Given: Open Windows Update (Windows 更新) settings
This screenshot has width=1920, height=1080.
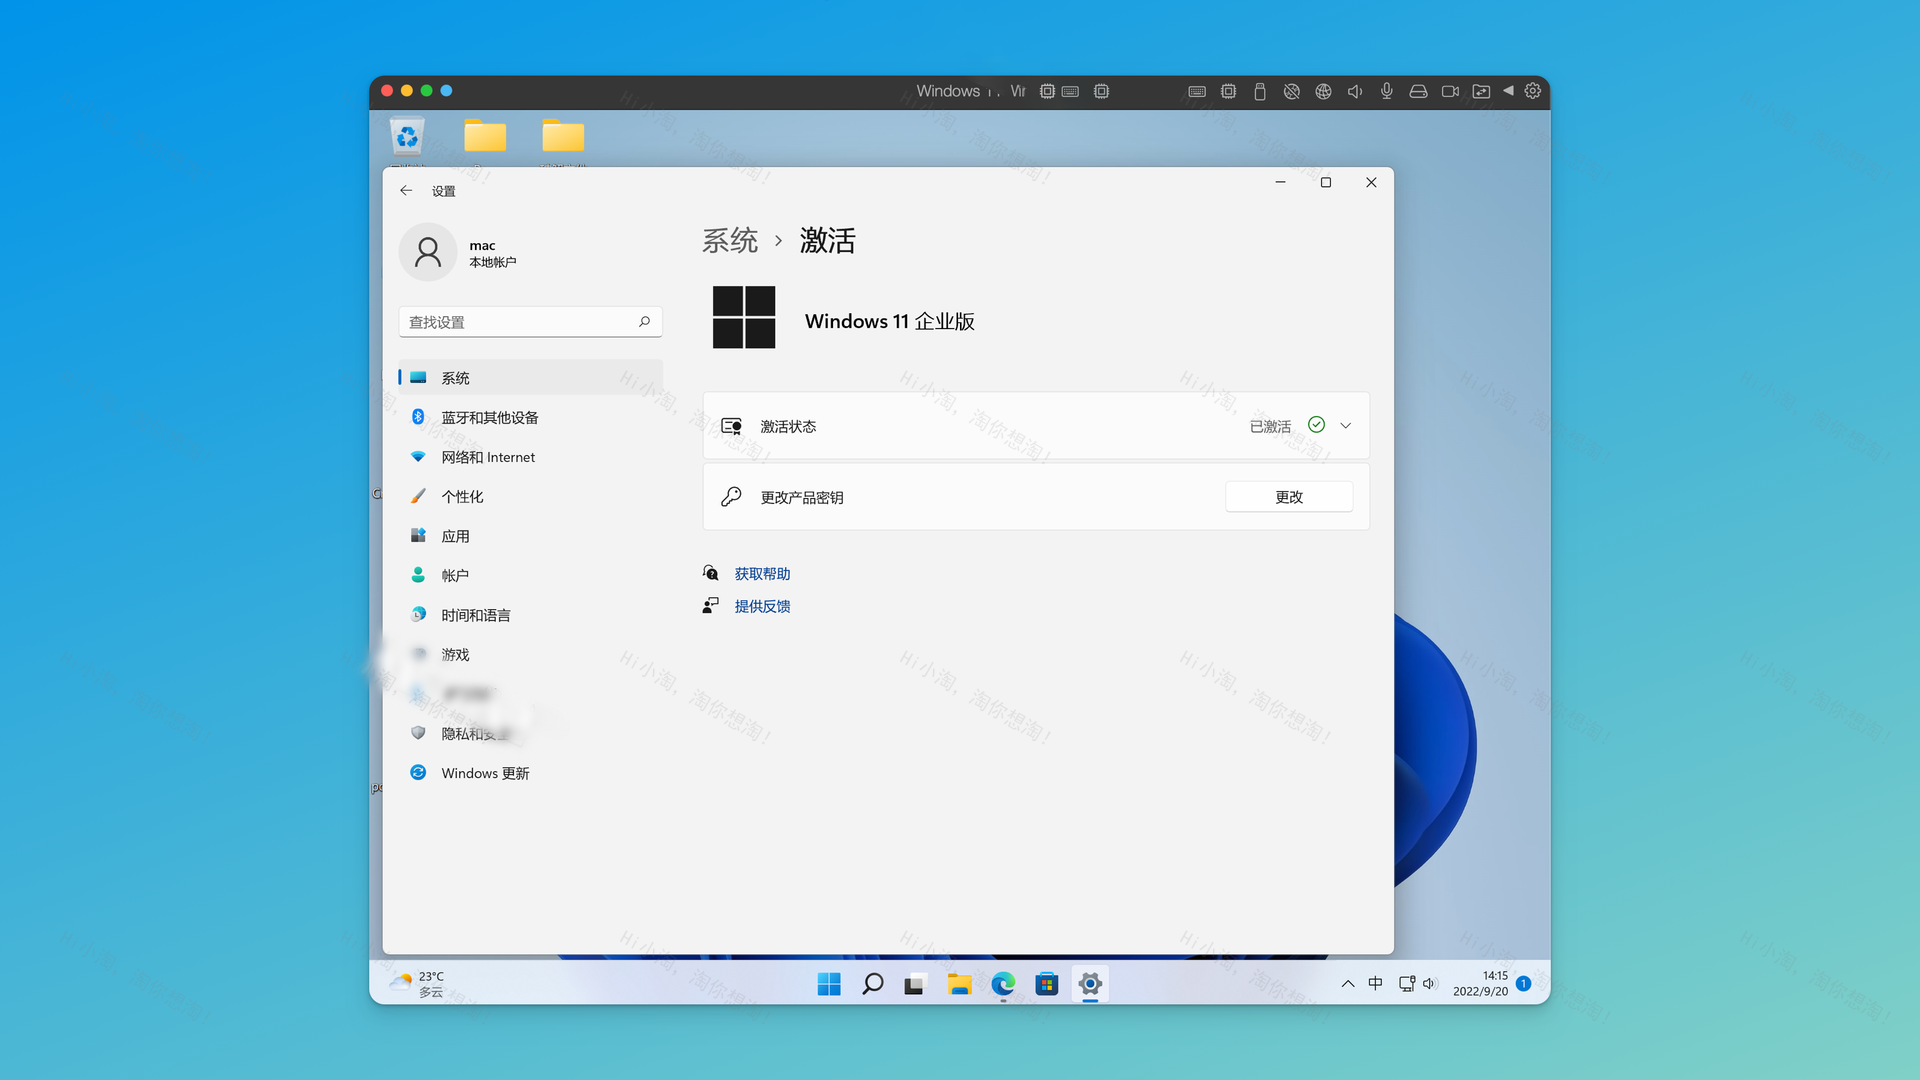Looking at the screenshot, I should point(530,773).
